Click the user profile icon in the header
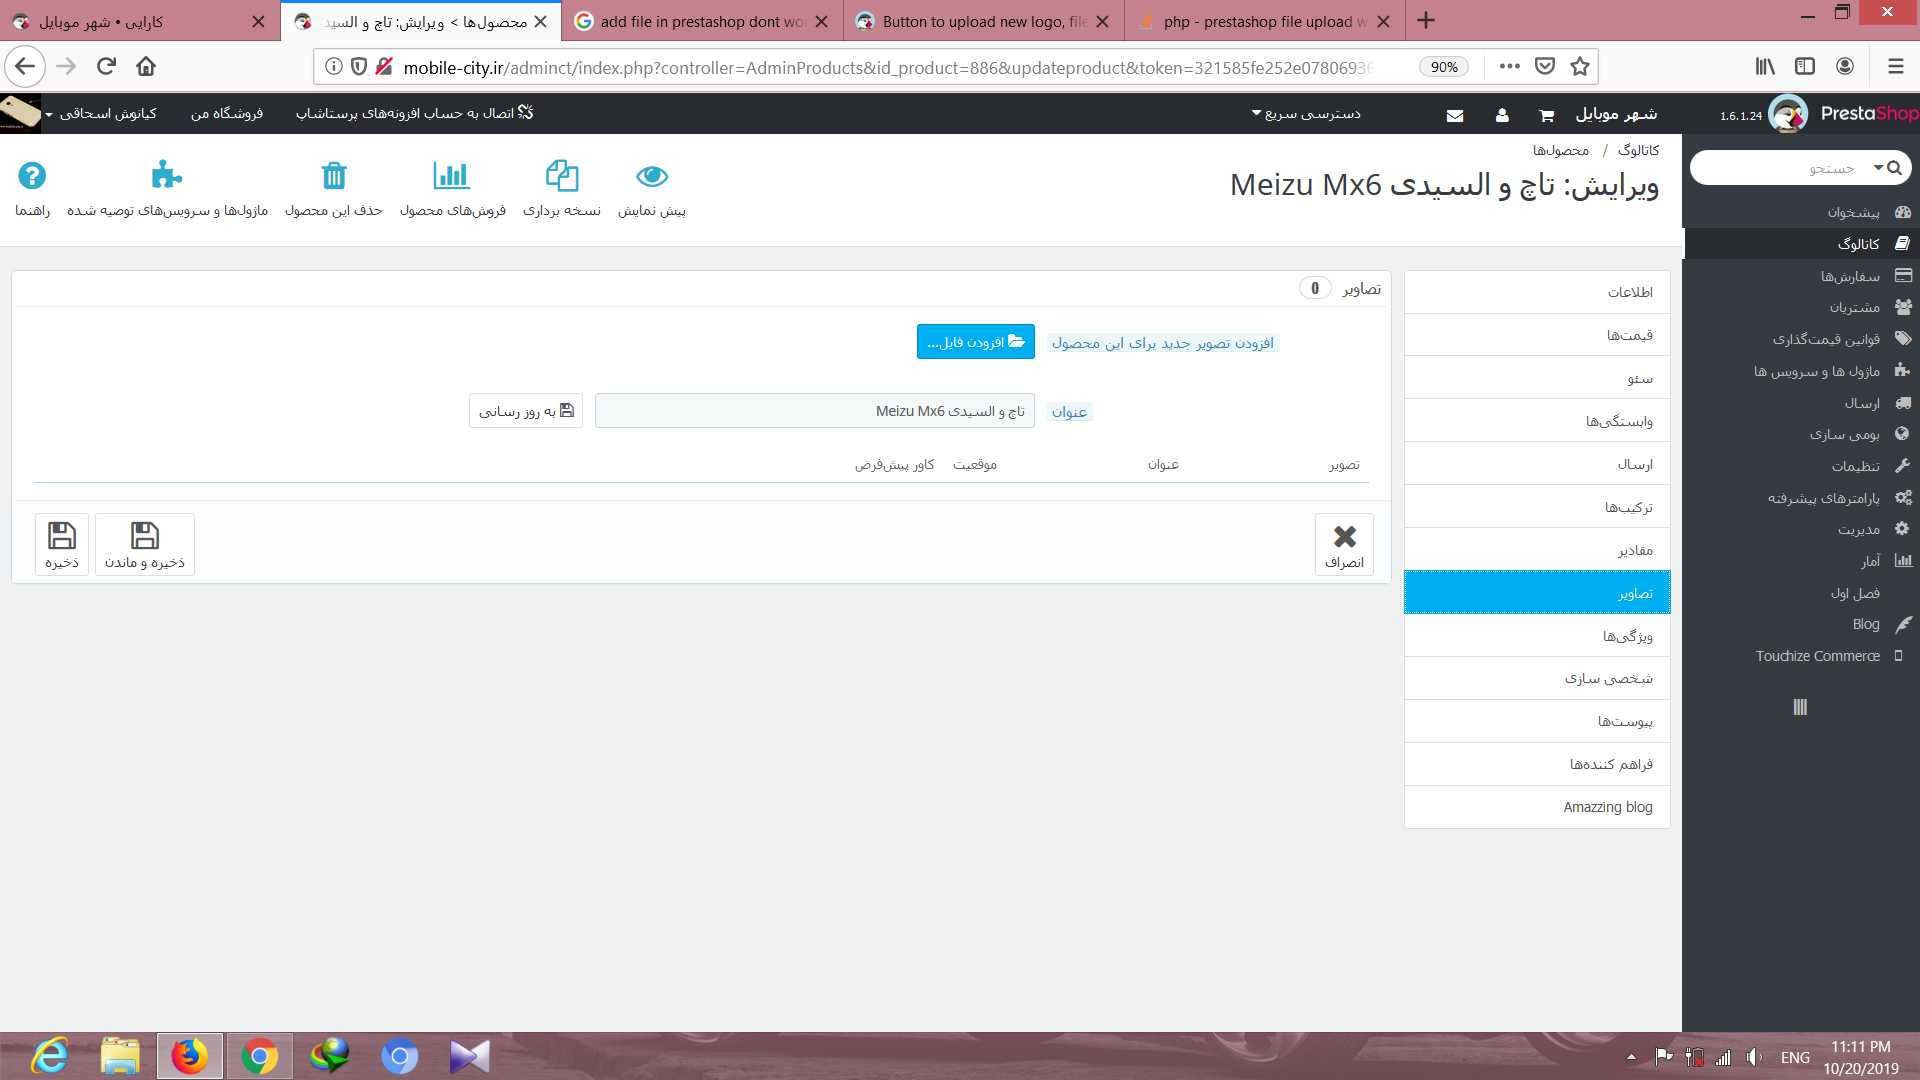The height and width of the screenshot is (1080, 1920). 1502,115
